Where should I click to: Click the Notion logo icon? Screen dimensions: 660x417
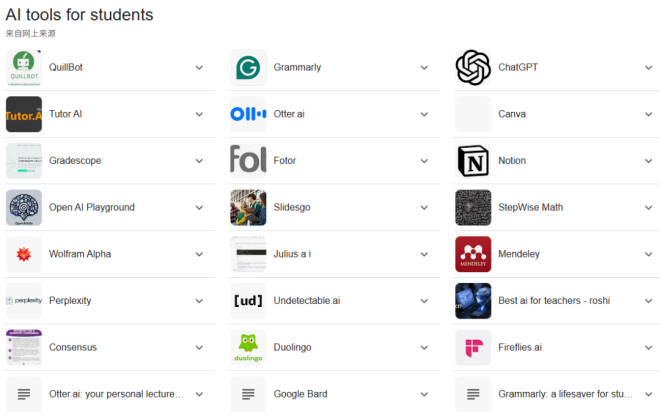pos(473,161)
